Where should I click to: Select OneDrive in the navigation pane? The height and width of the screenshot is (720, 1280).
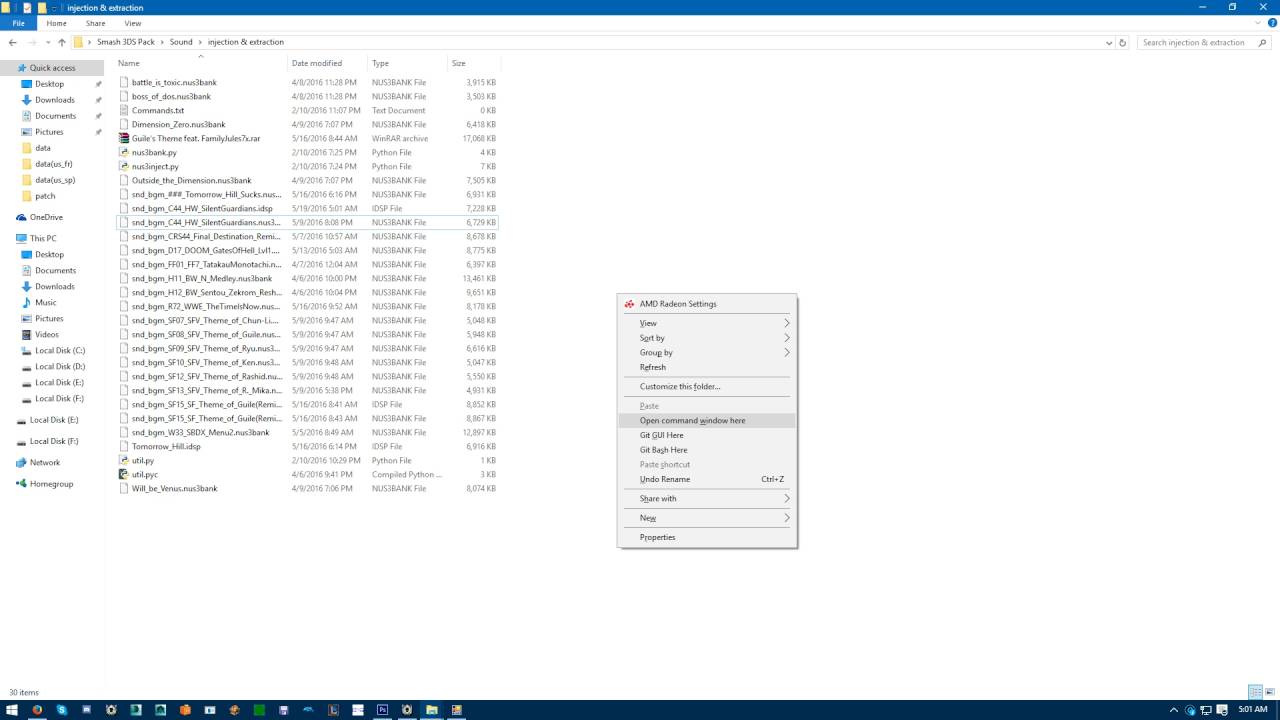(x=46, y=217)
